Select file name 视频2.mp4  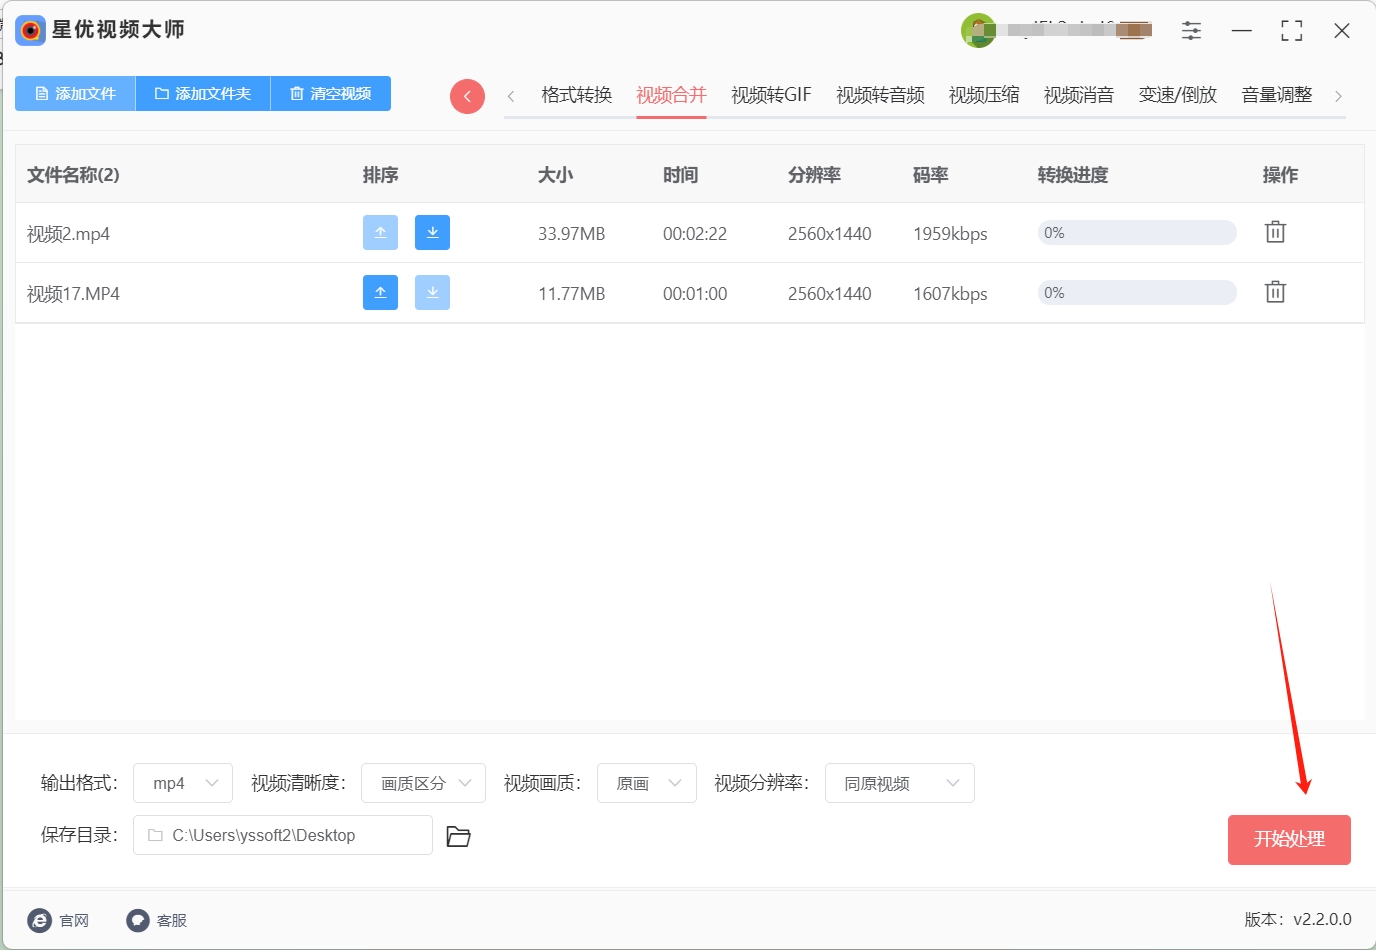click(x=68, y=234)
